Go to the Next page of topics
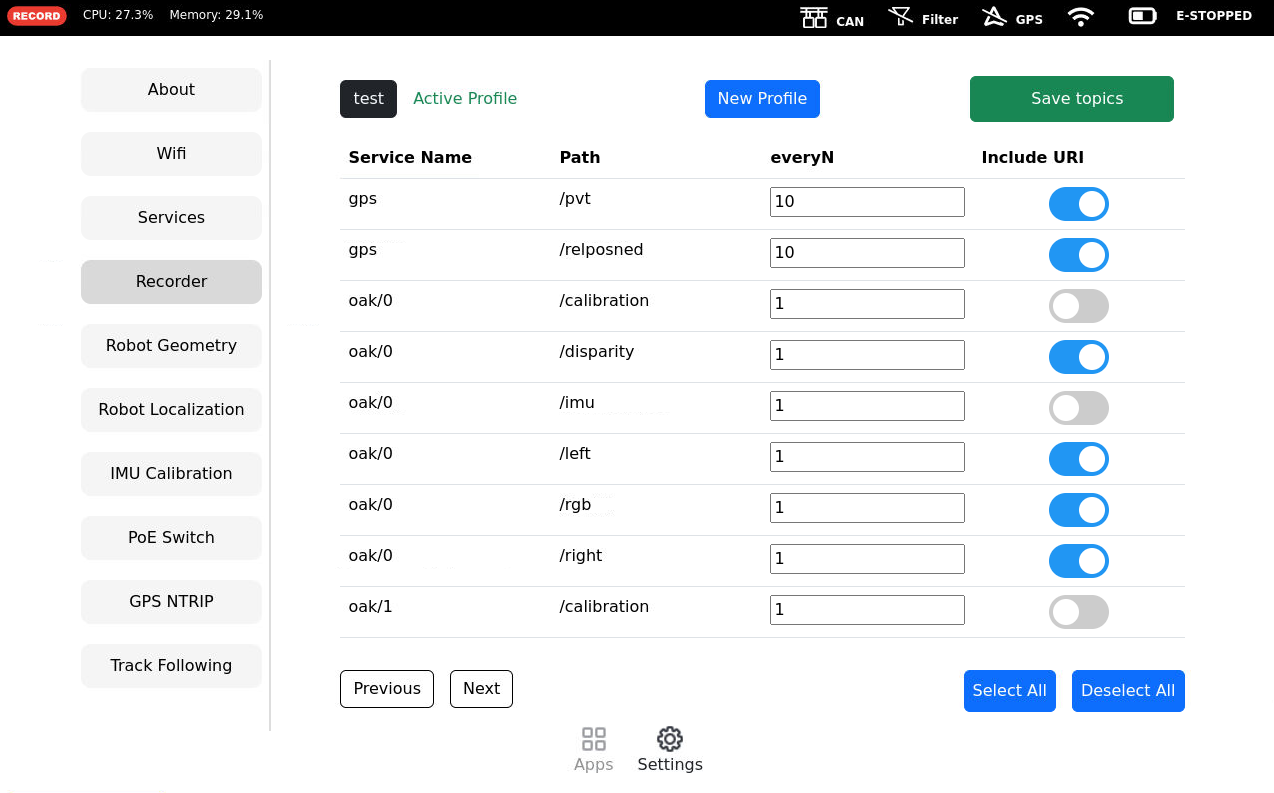 (481, 689)
